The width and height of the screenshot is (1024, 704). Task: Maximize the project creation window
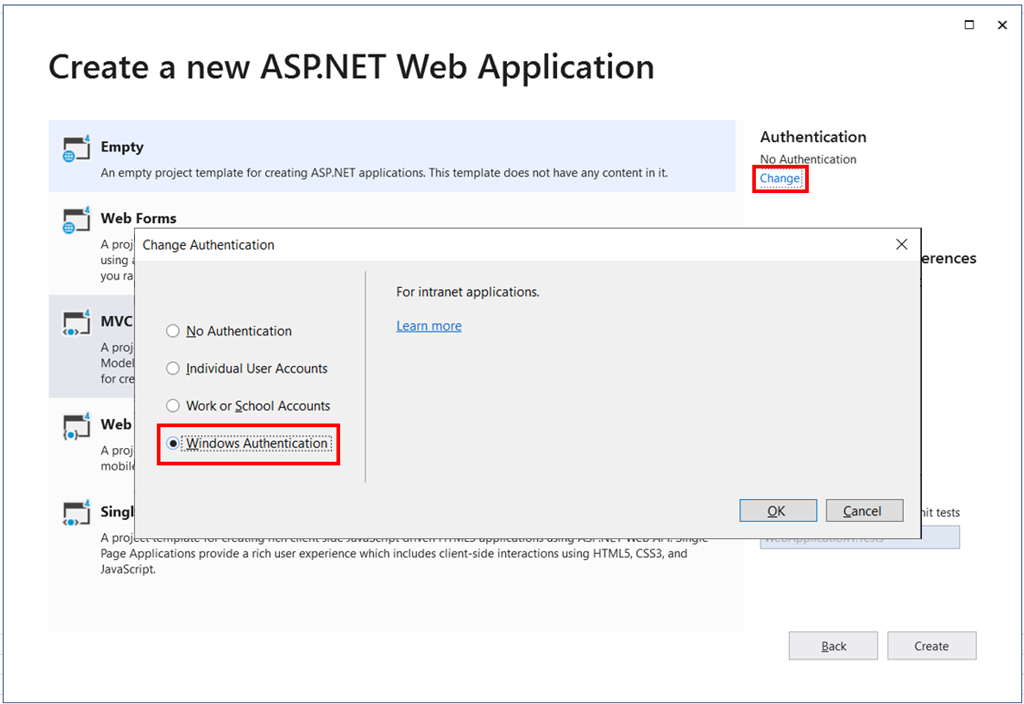tap(969, 25)
